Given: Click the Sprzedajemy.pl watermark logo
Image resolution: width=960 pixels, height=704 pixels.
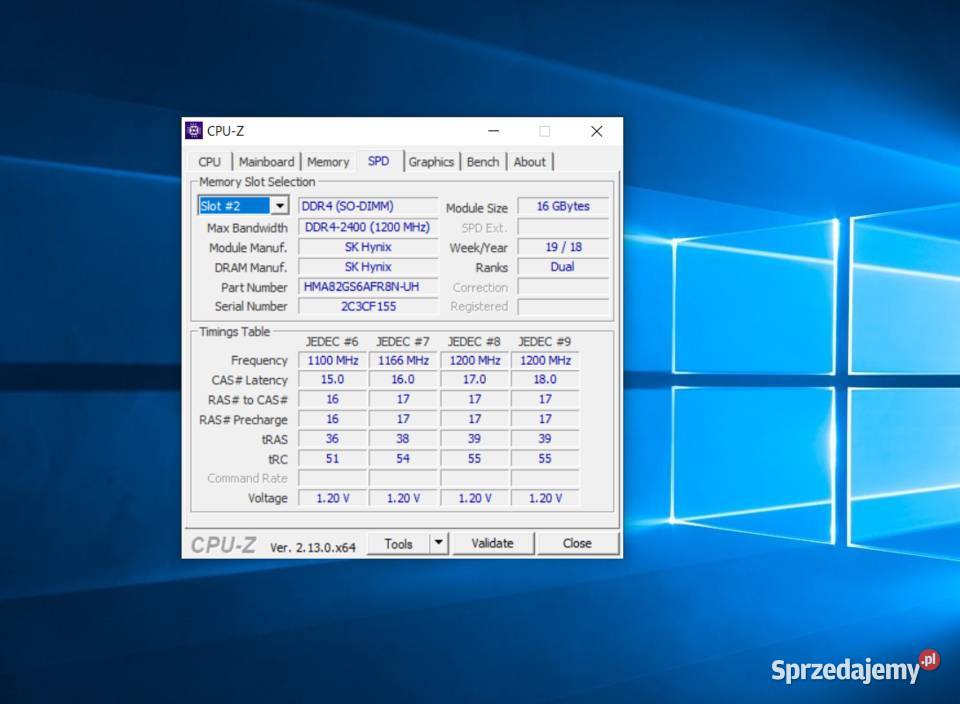Looking at the screenshot, I should (x=855, y=669).
